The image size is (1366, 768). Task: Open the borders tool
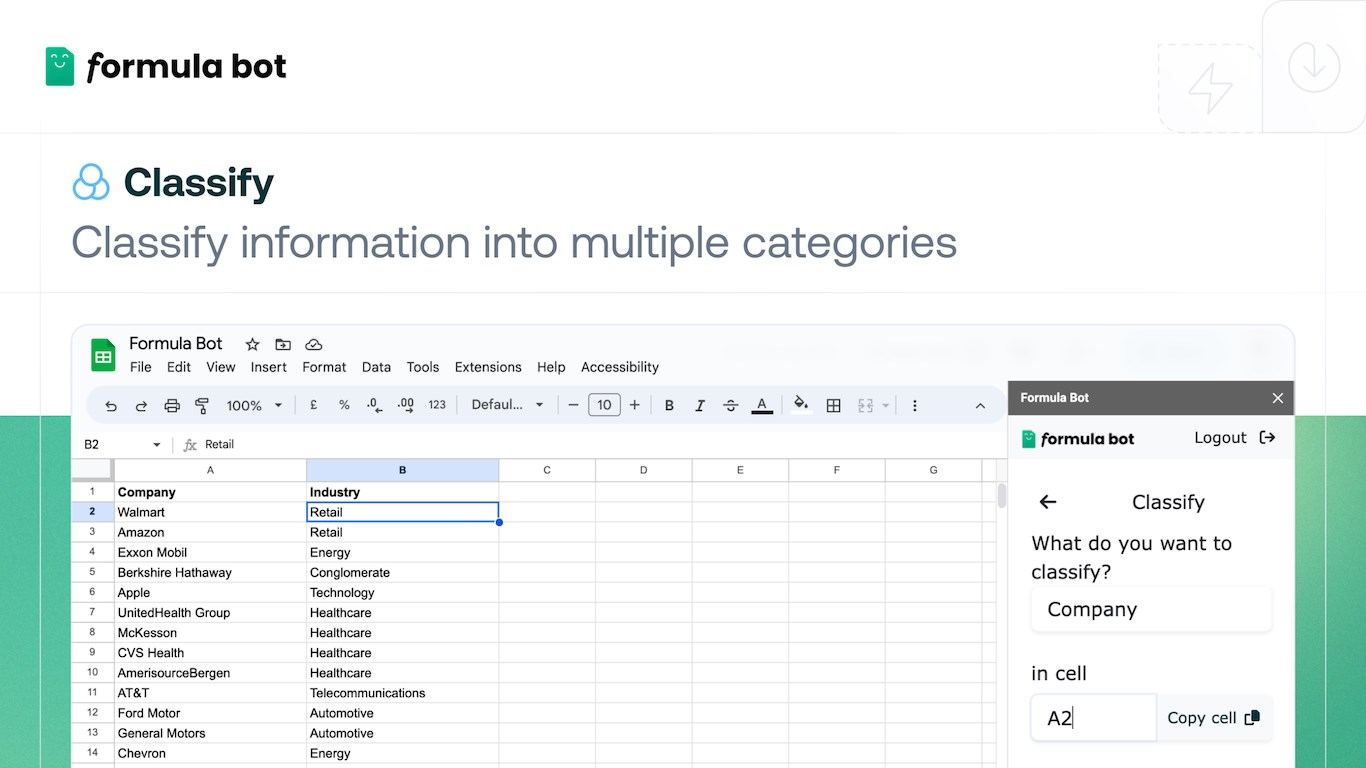(x=833, y=405)
